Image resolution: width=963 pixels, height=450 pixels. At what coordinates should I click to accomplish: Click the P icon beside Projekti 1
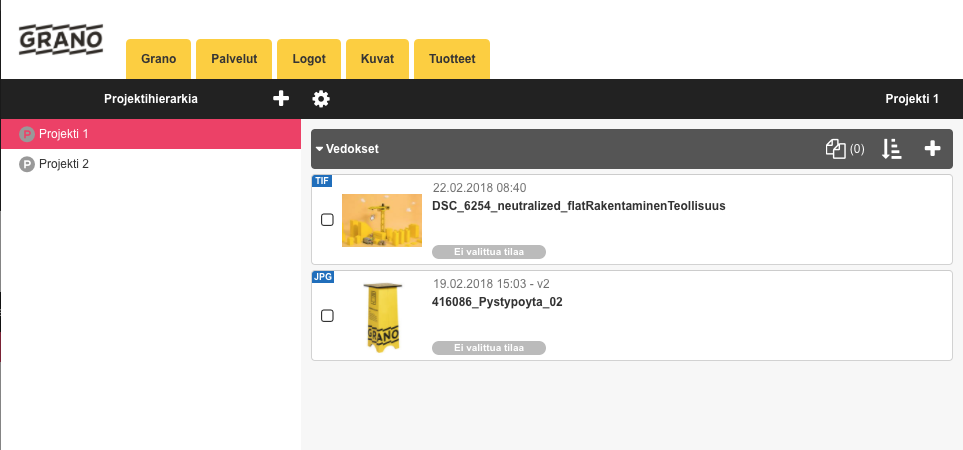point(26,134)
